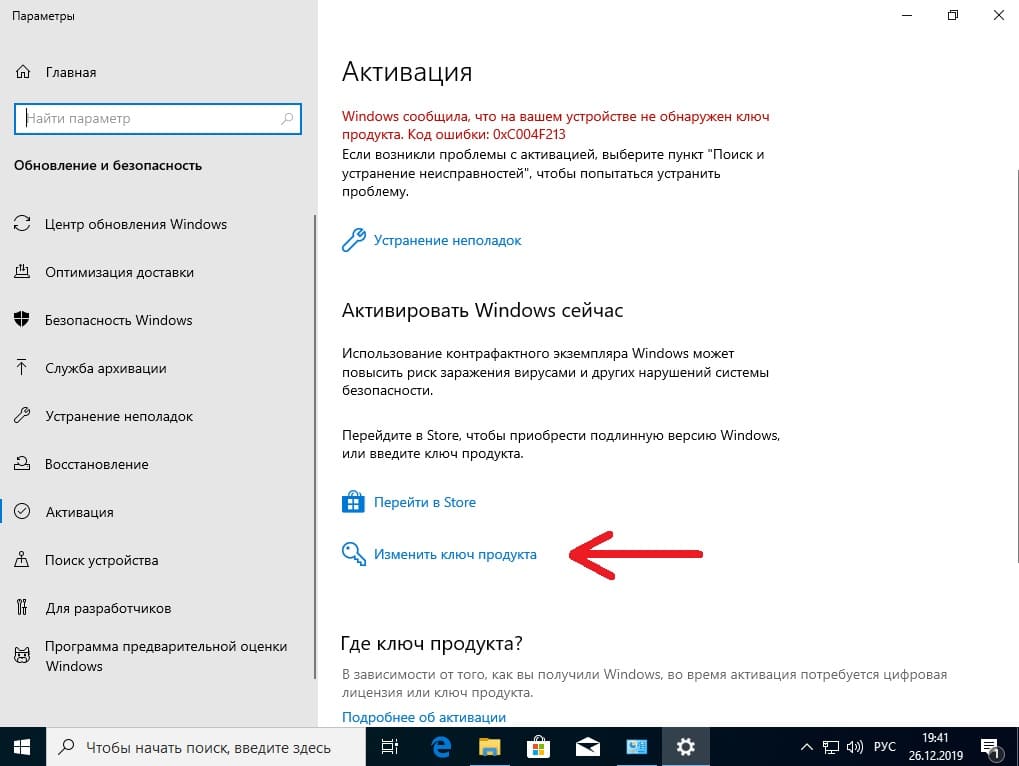Close the Параметры window
This screenshot has width=1019, height=766.
999,15
